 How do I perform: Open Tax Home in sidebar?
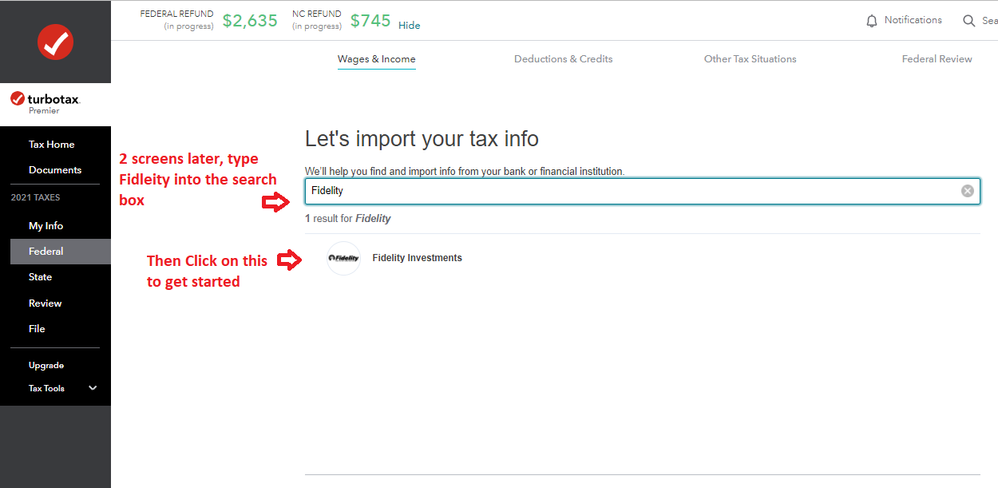point(52,144)
